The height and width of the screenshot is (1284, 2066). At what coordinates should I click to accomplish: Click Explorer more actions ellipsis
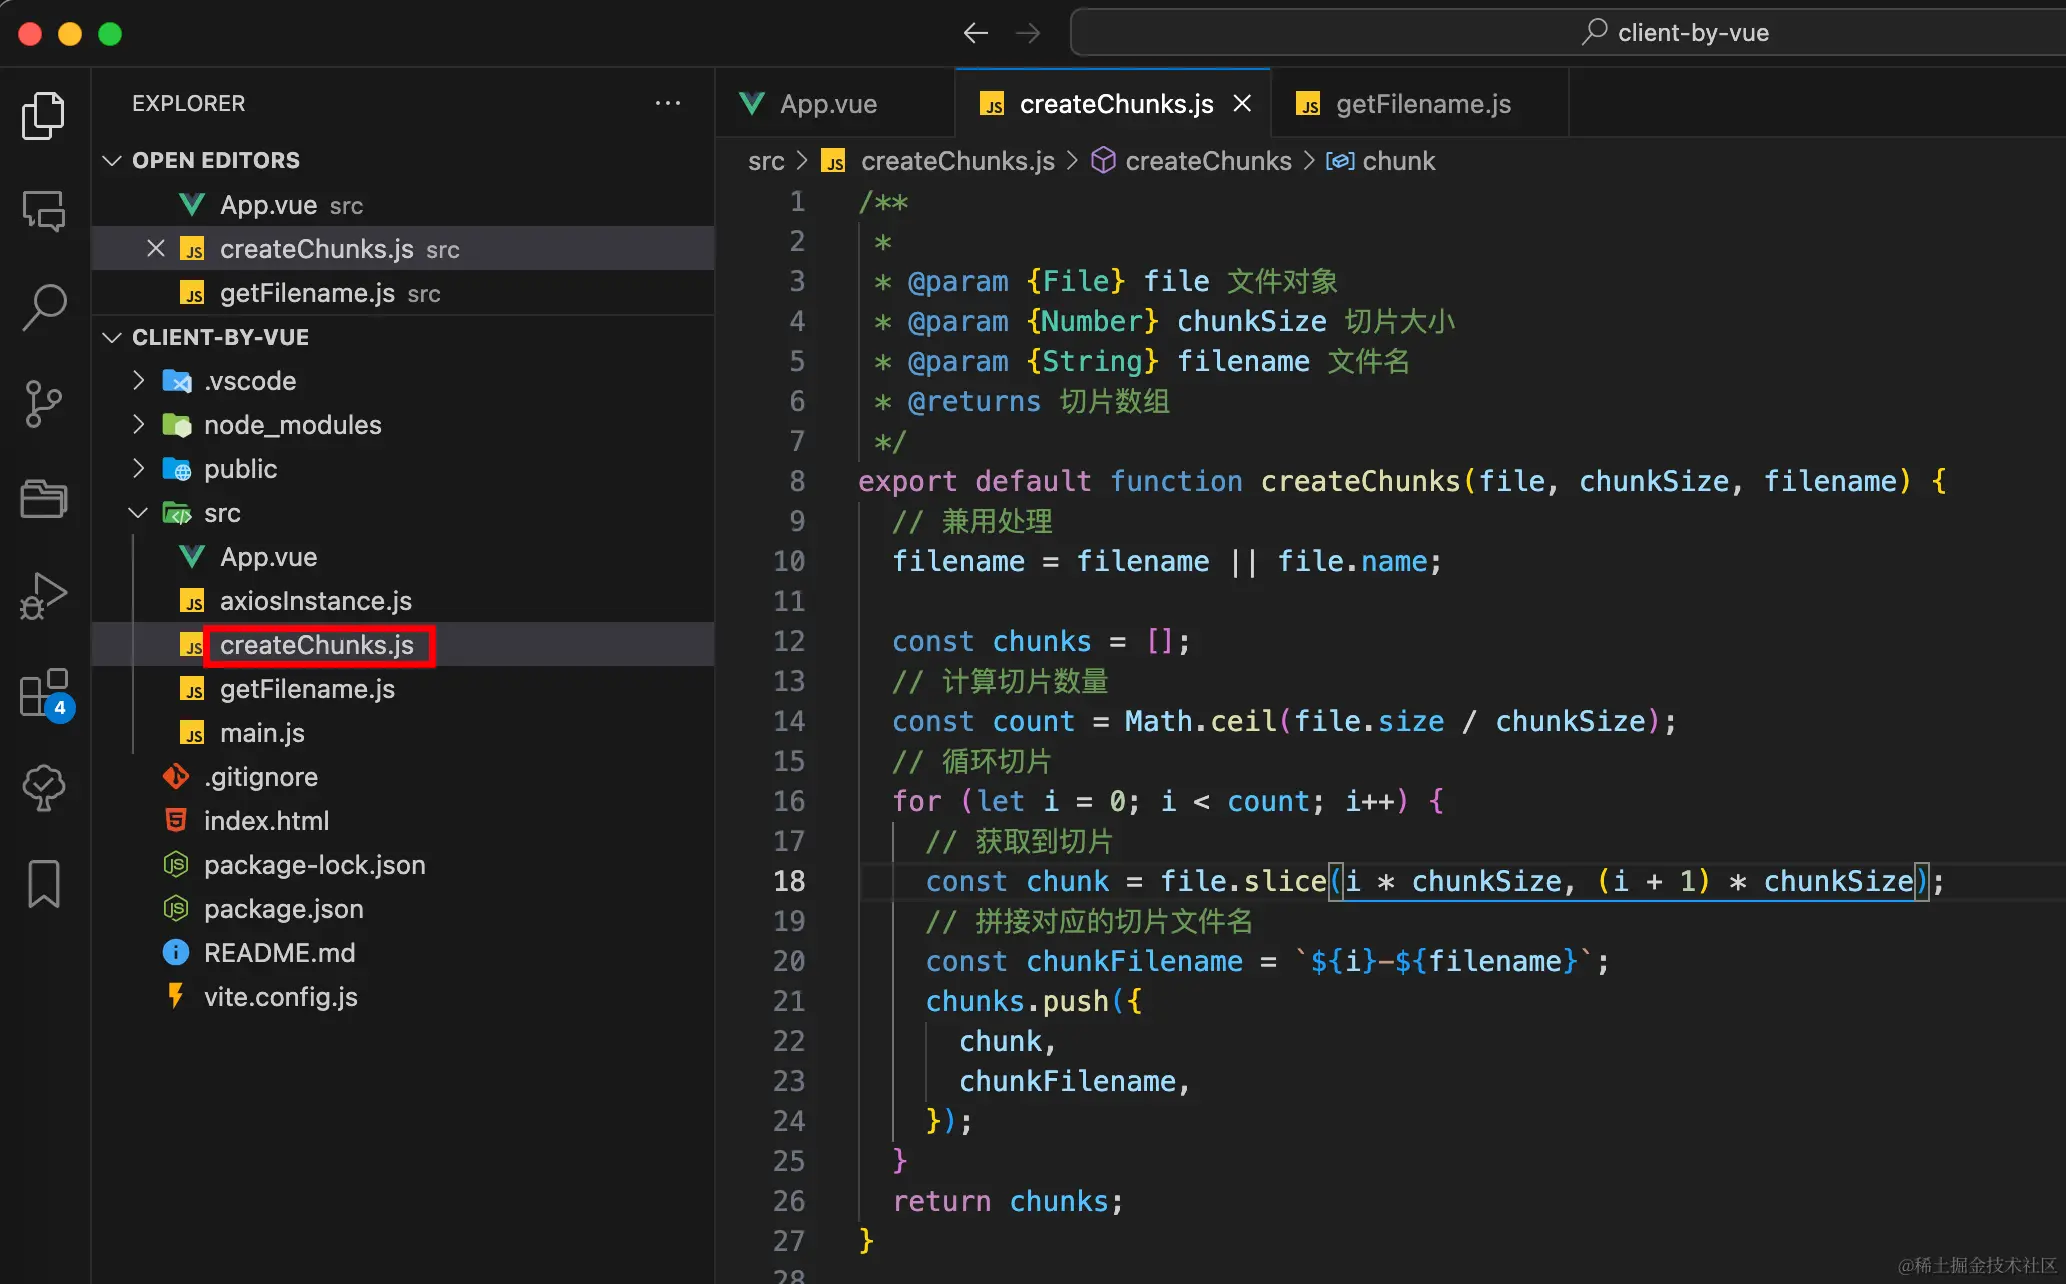click(x=667, y=103)
